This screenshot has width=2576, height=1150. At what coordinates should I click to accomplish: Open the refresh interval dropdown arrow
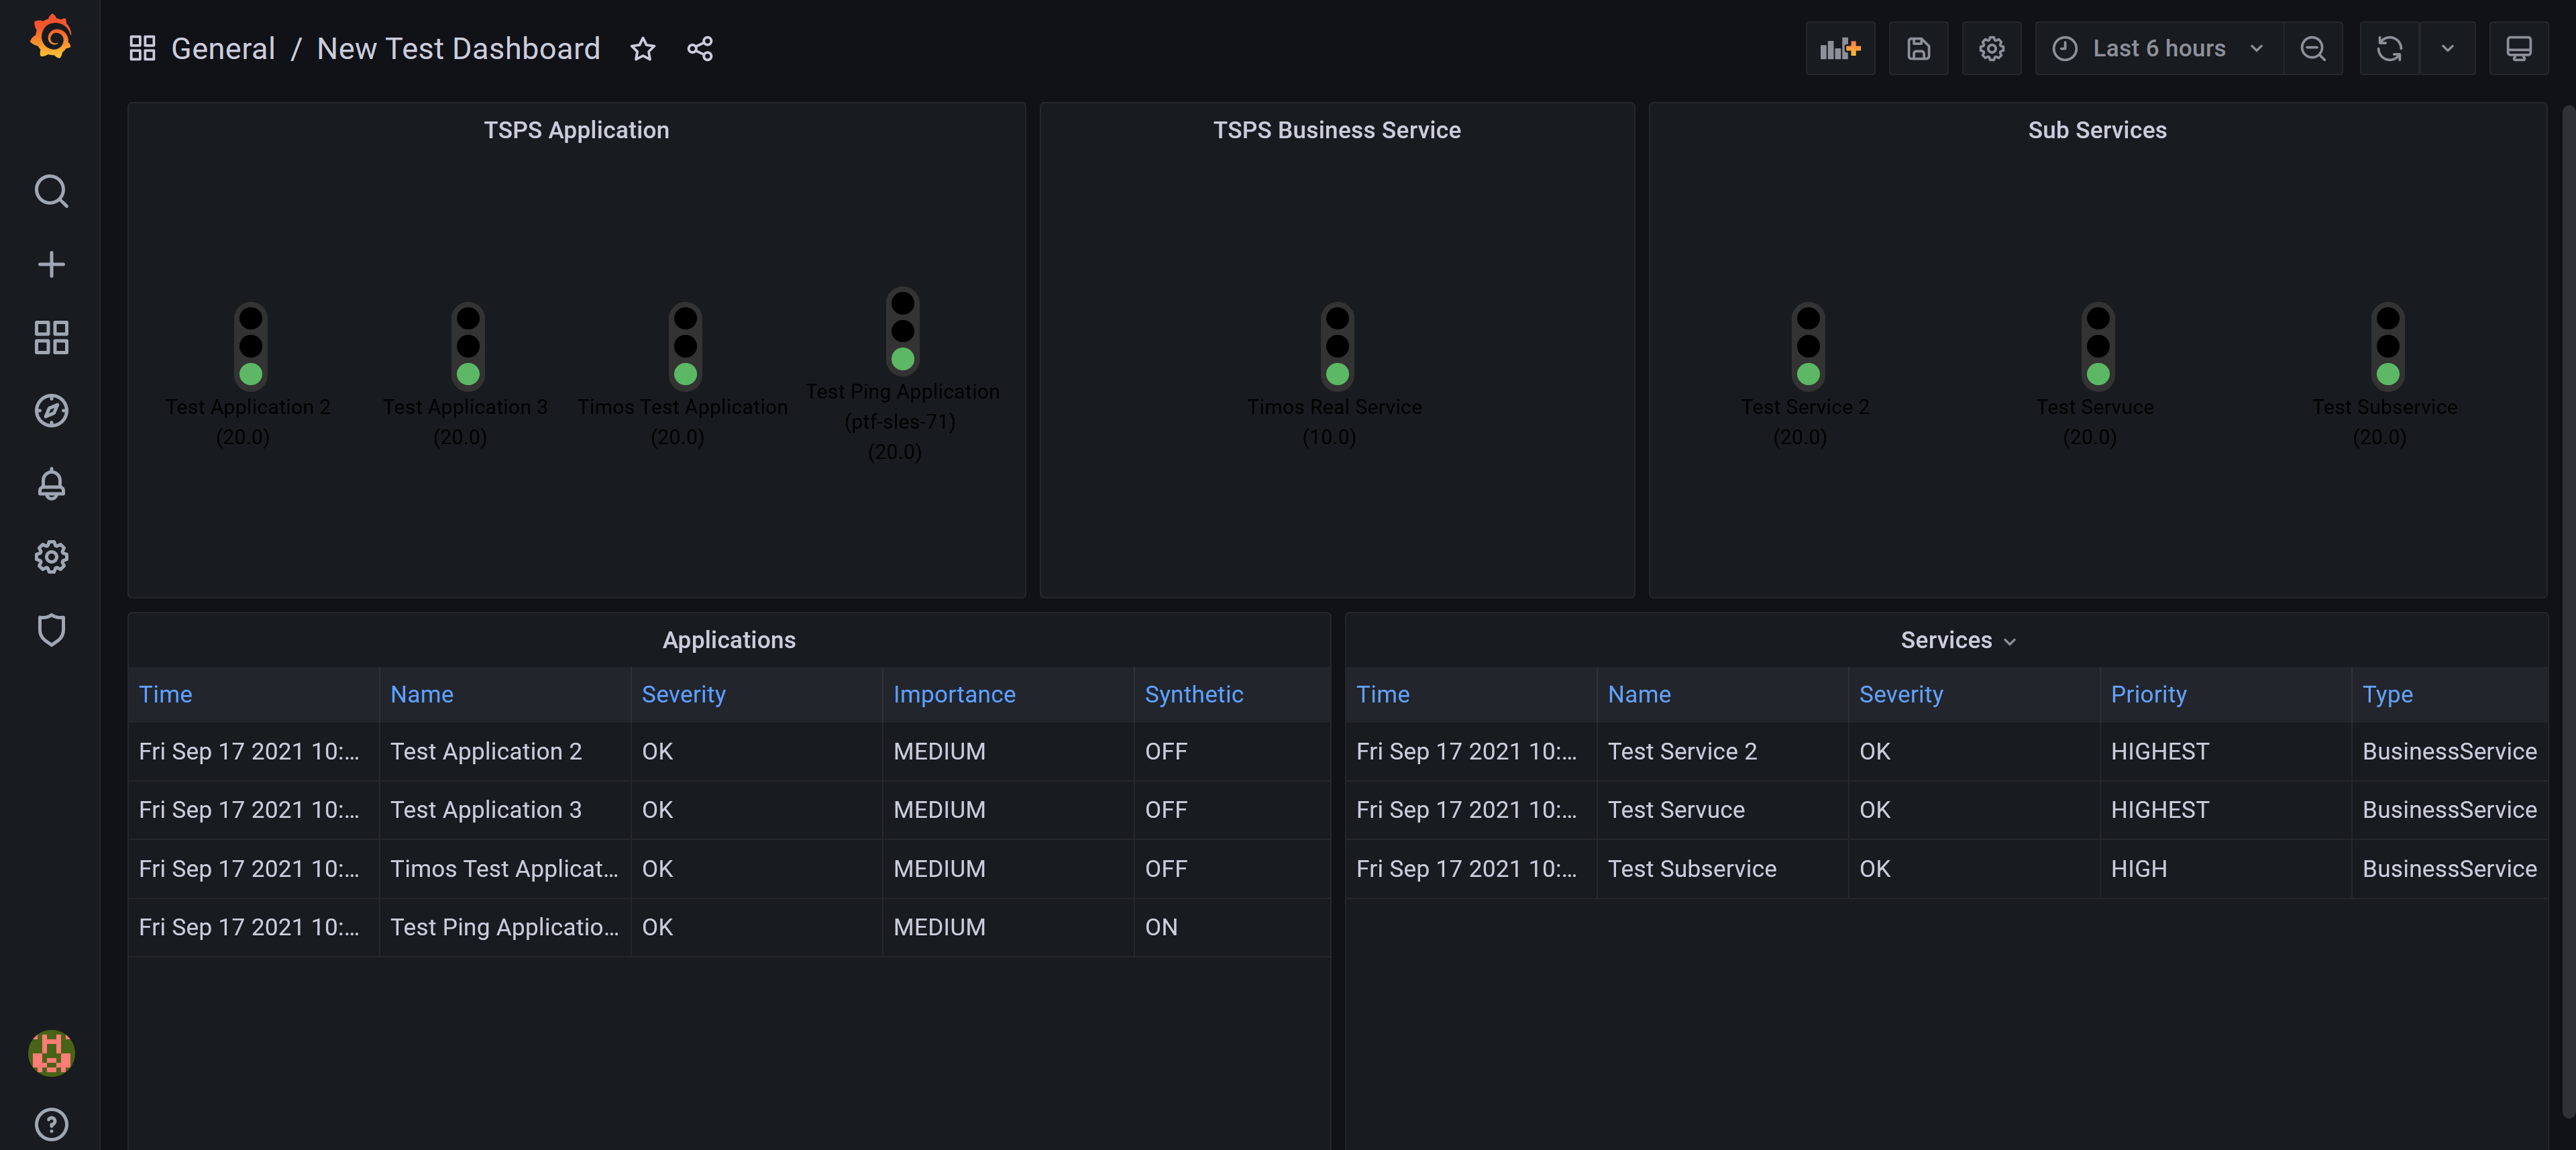(2447, 48)
